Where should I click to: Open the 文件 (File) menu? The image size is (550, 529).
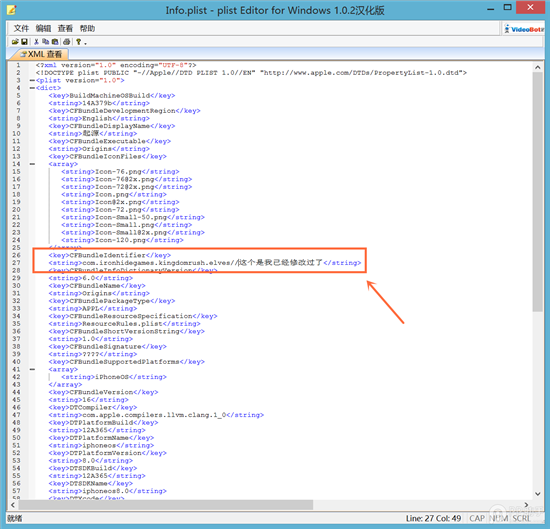click(x=21, y=28)
